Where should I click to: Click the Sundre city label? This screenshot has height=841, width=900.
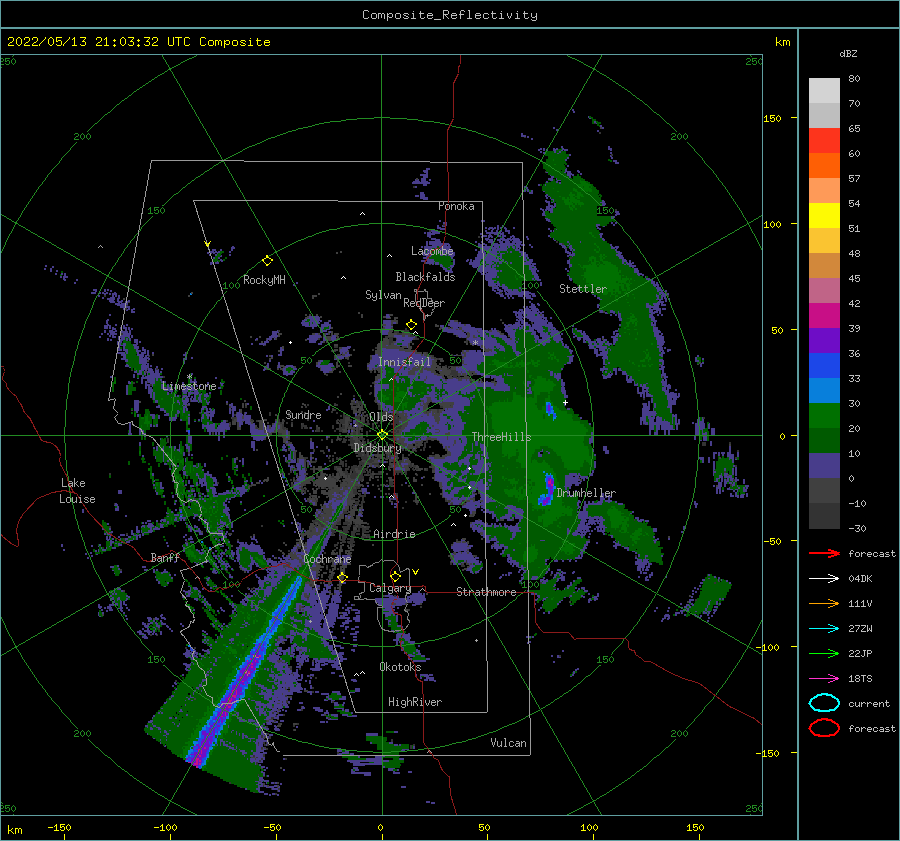303,414
